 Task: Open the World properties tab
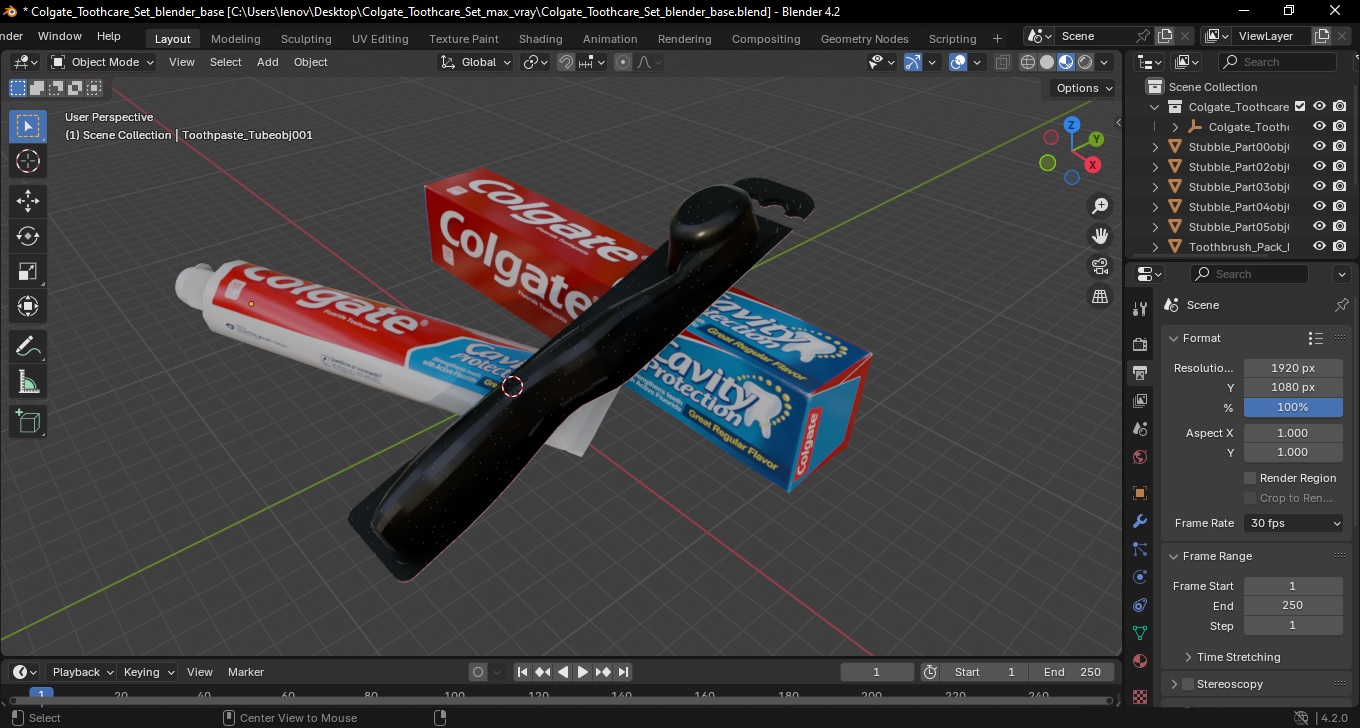click(x=1140, y=457)
